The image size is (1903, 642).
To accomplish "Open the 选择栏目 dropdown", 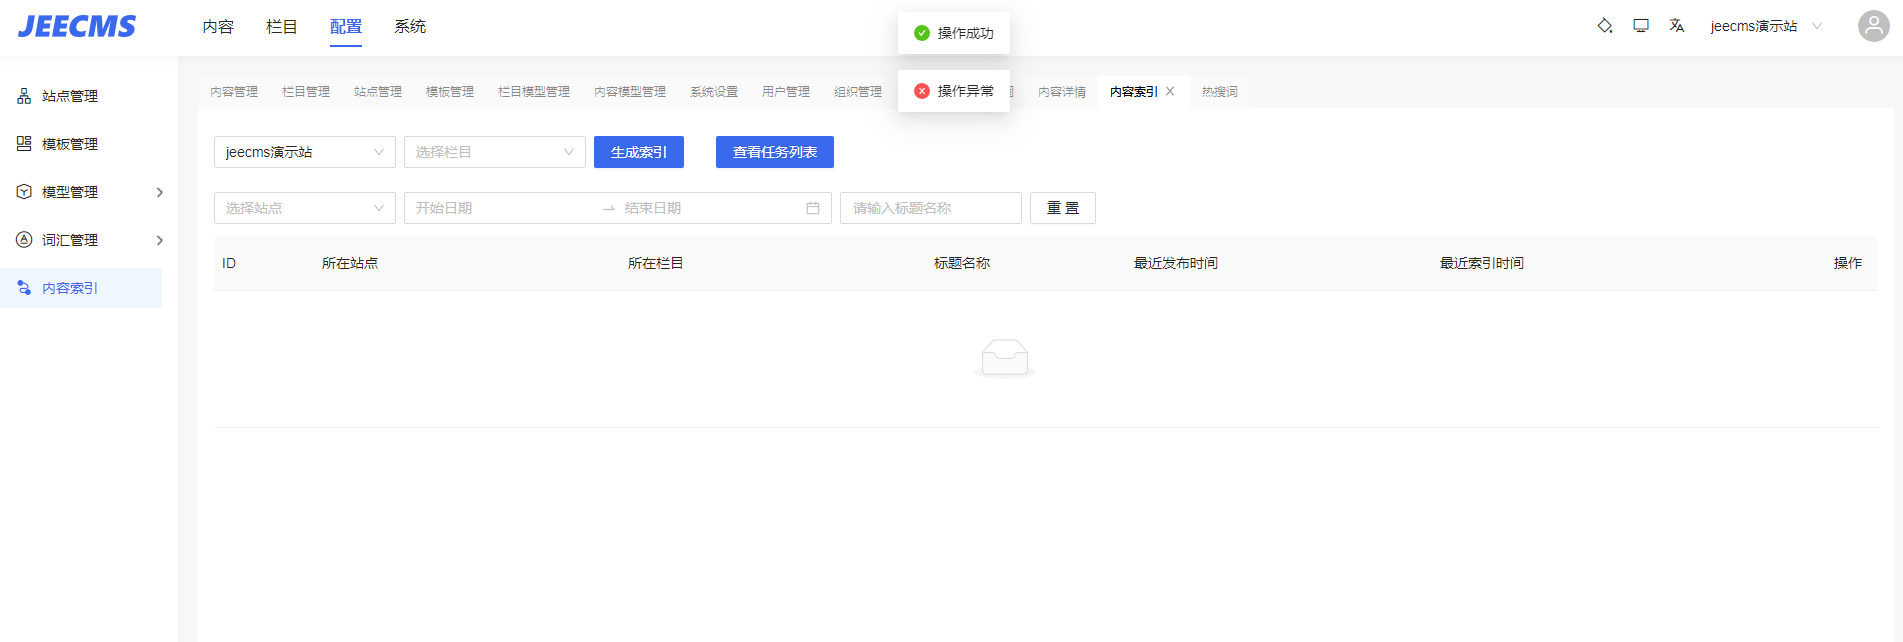I will 495,152.
